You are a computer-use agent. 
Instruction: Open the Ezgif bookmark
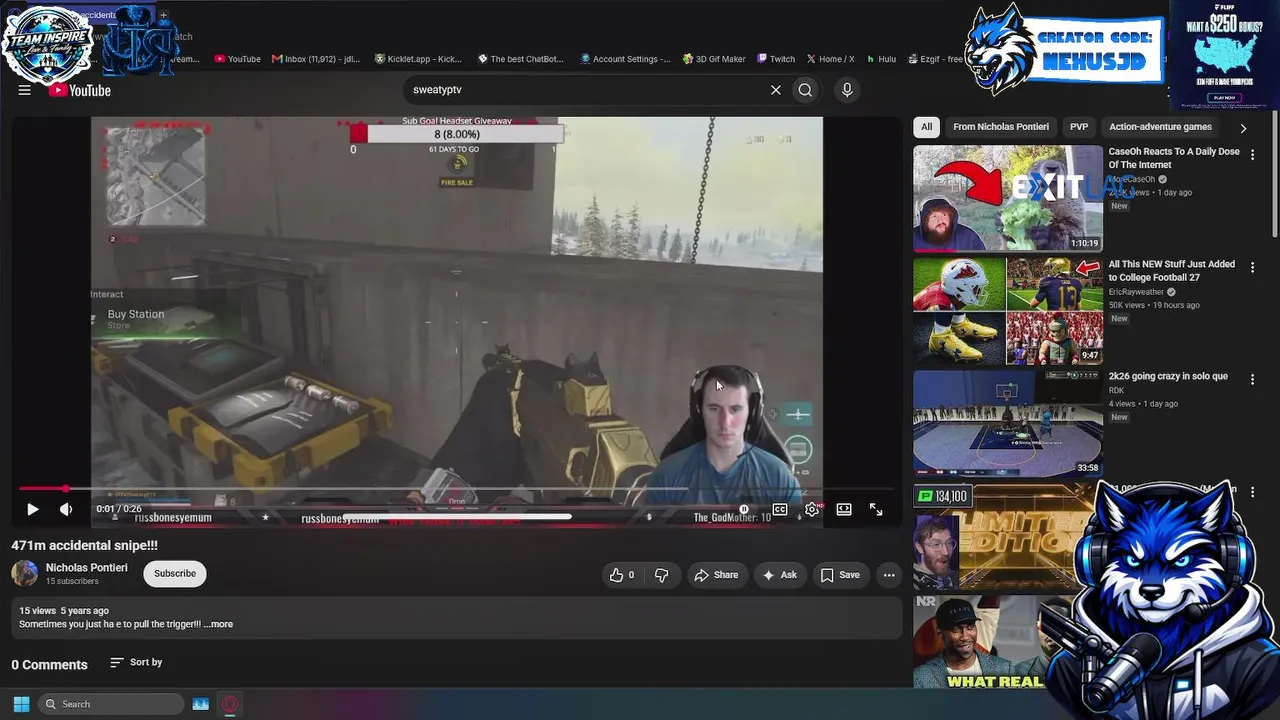coord(936,59)
